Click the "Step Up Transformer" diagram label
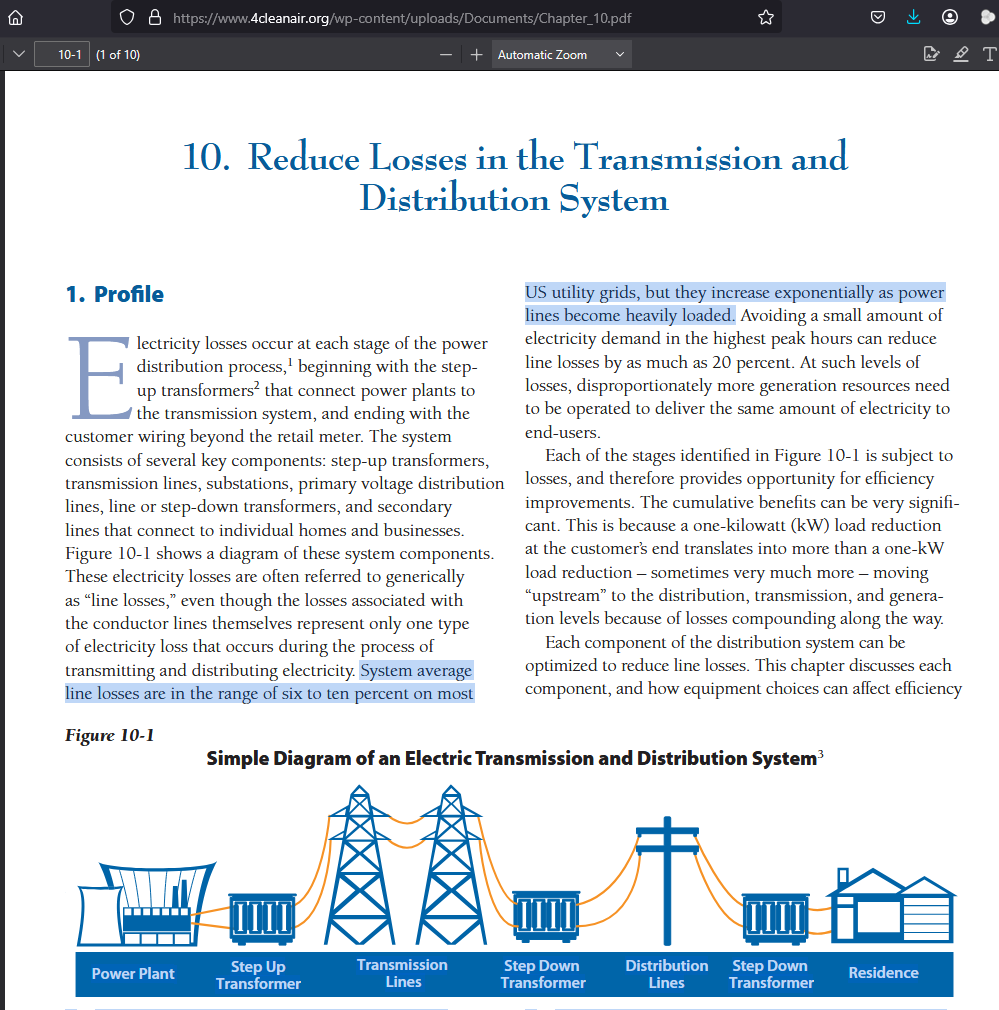The height and width of the screenshot is (1010, 999). (258, 975)
